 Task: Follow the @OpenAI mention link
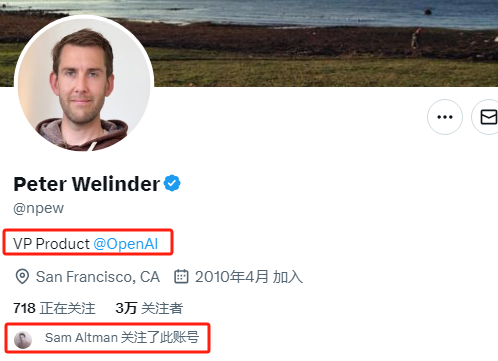126,244
